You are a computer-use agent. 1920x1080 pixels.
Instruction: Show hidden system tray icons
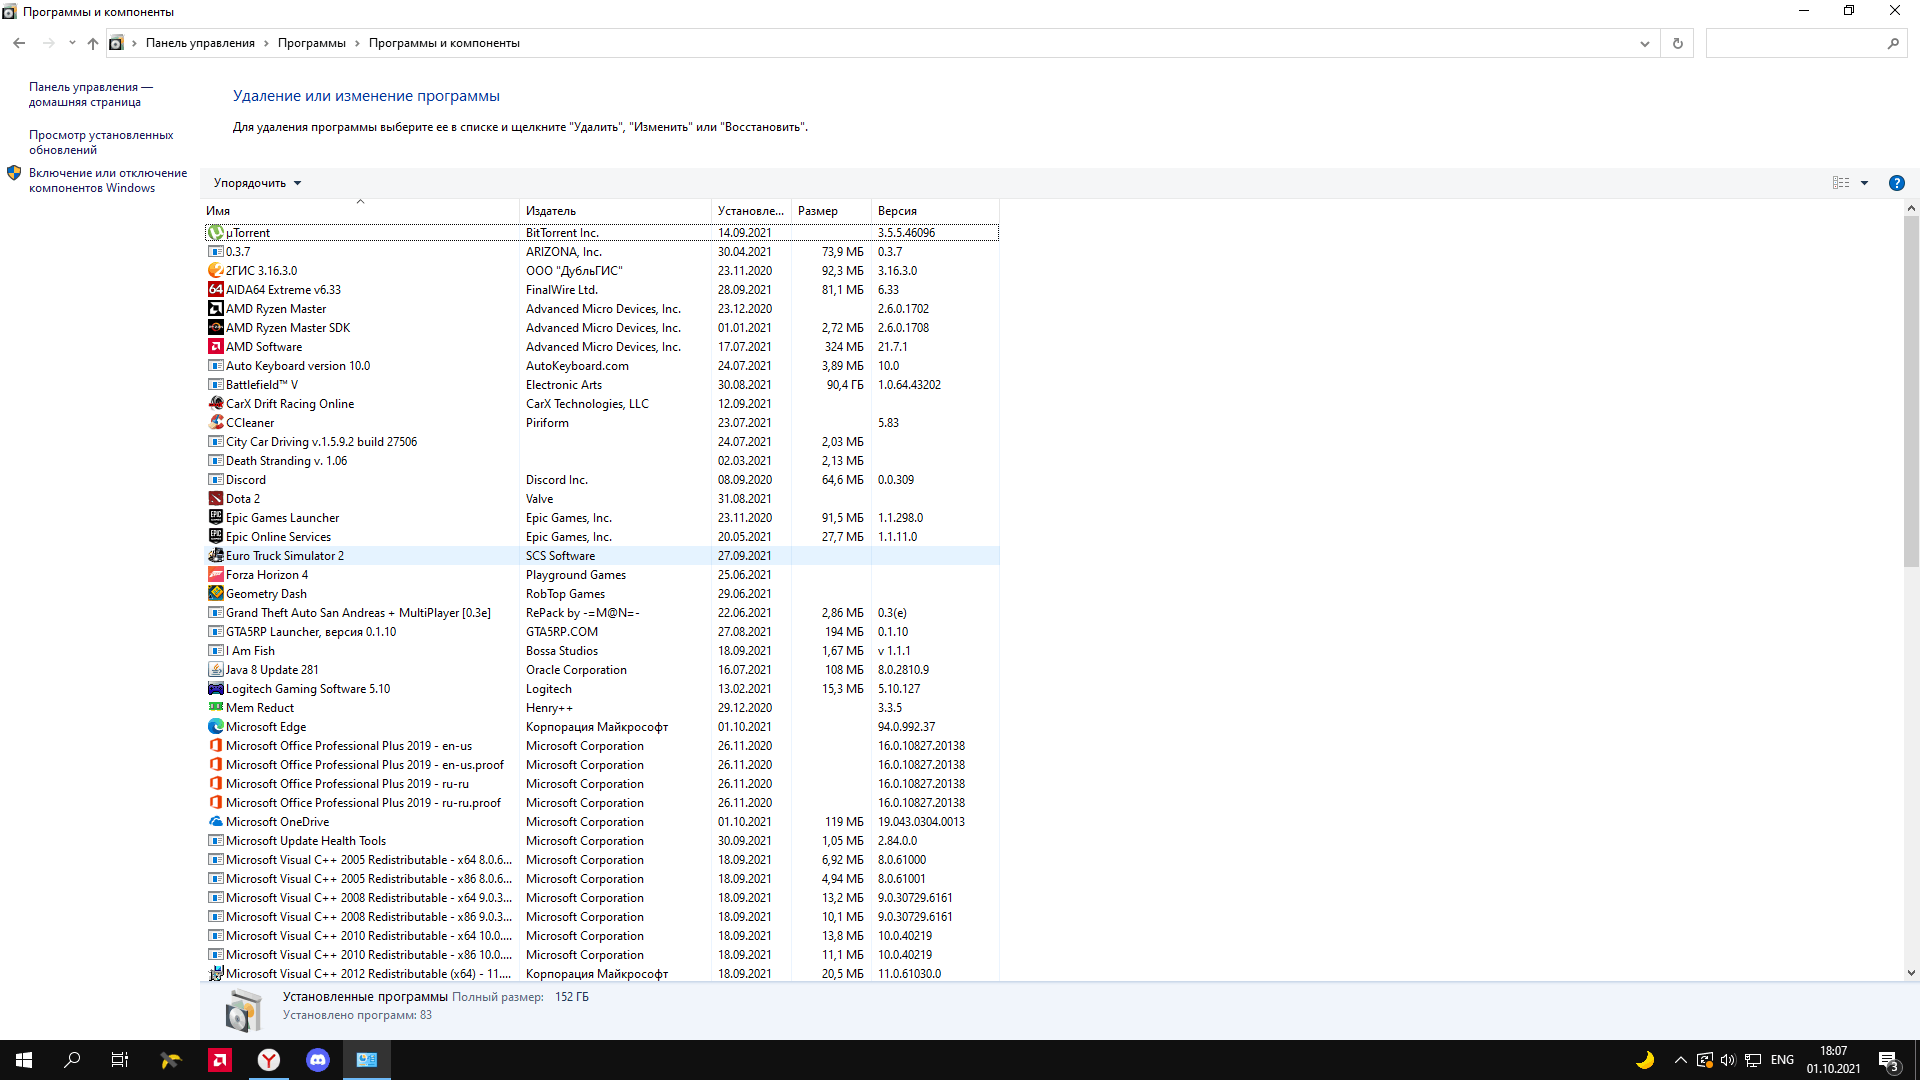coord(1680,1060)
